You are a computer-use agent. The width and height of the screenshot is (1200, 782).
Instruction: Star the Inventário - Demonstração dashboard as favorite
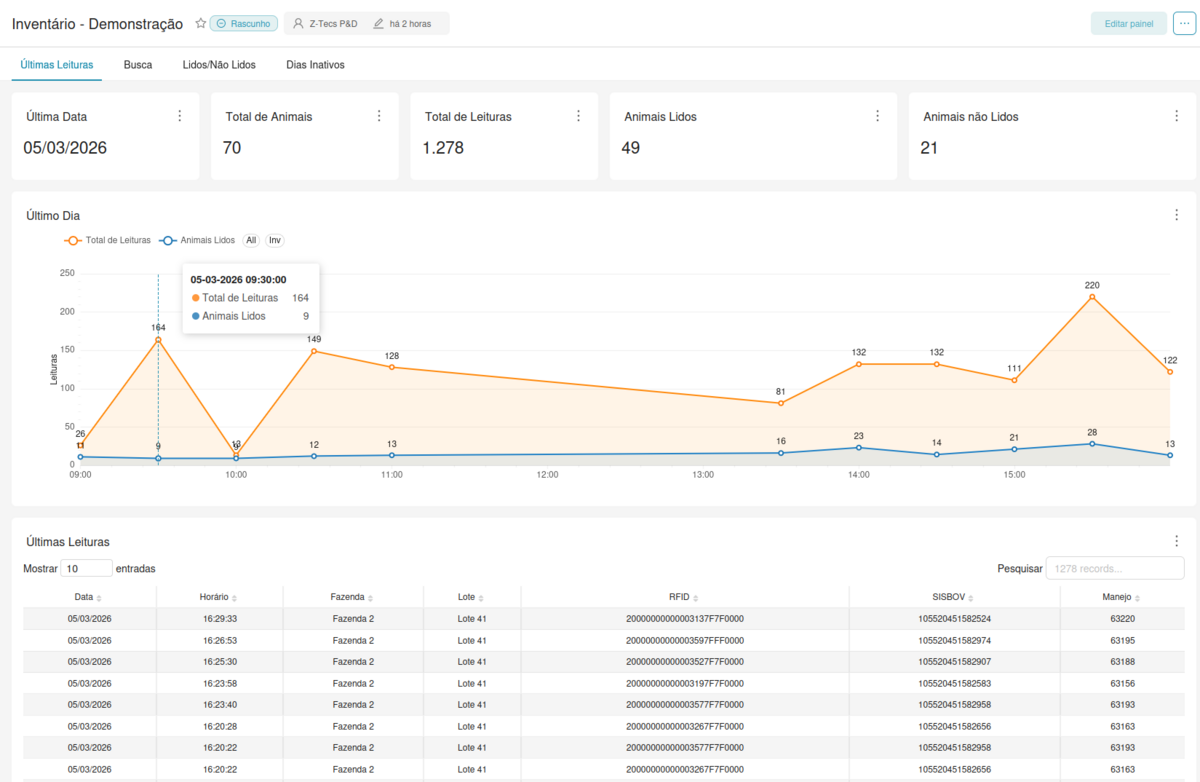201,23
